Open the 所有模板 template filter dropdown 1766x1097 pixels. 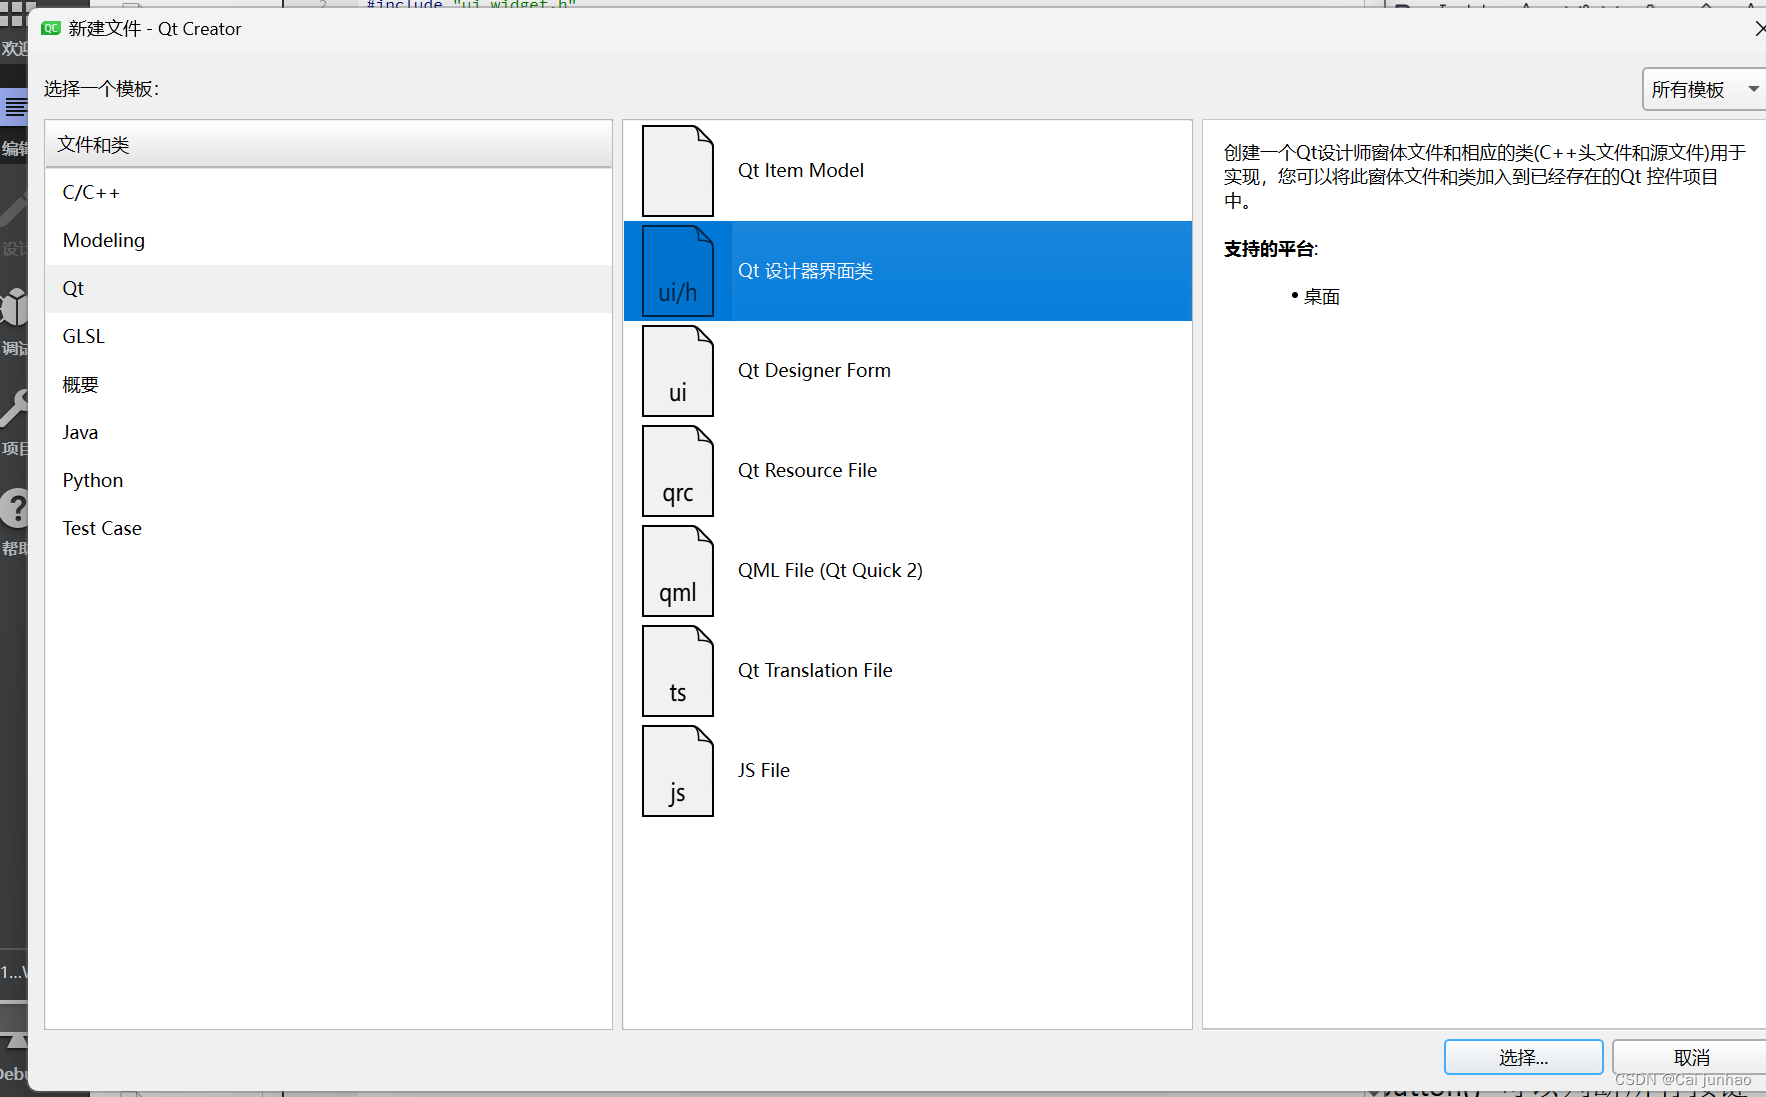1704,89
